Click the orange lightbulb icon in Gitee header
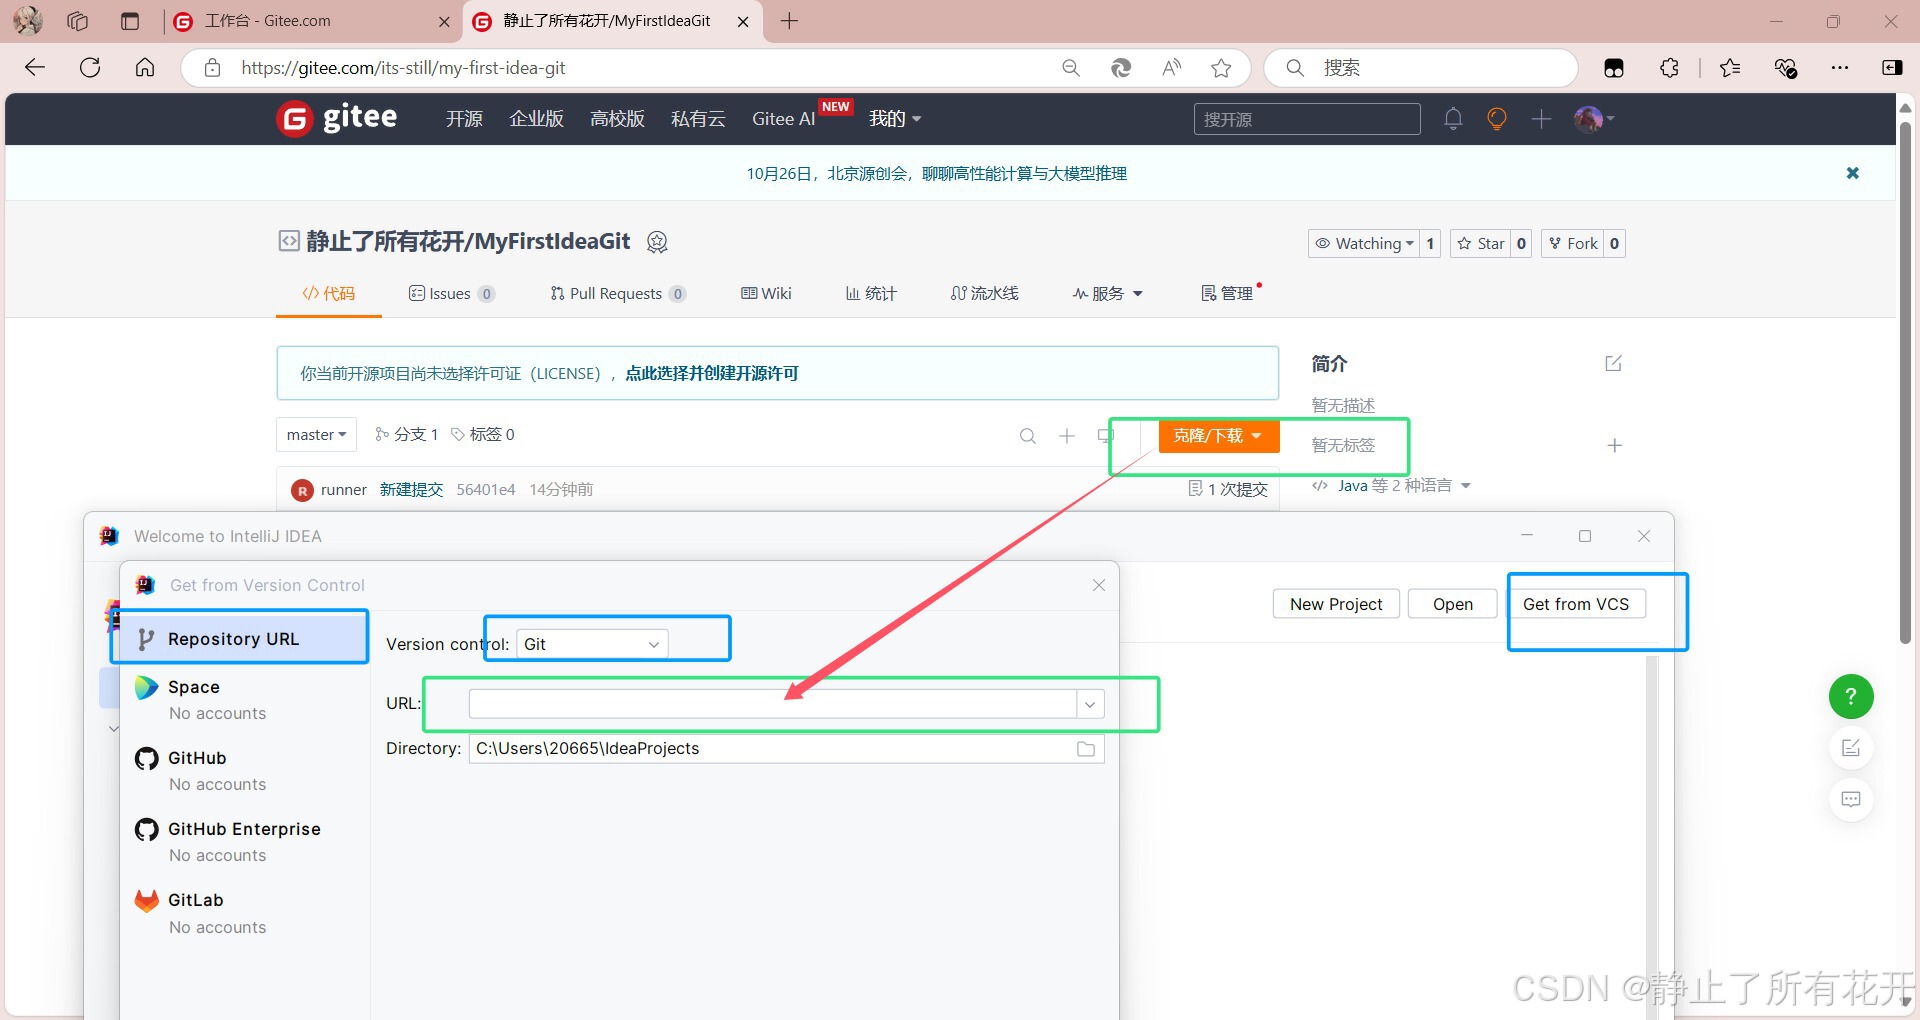 tap(1497, 119)
